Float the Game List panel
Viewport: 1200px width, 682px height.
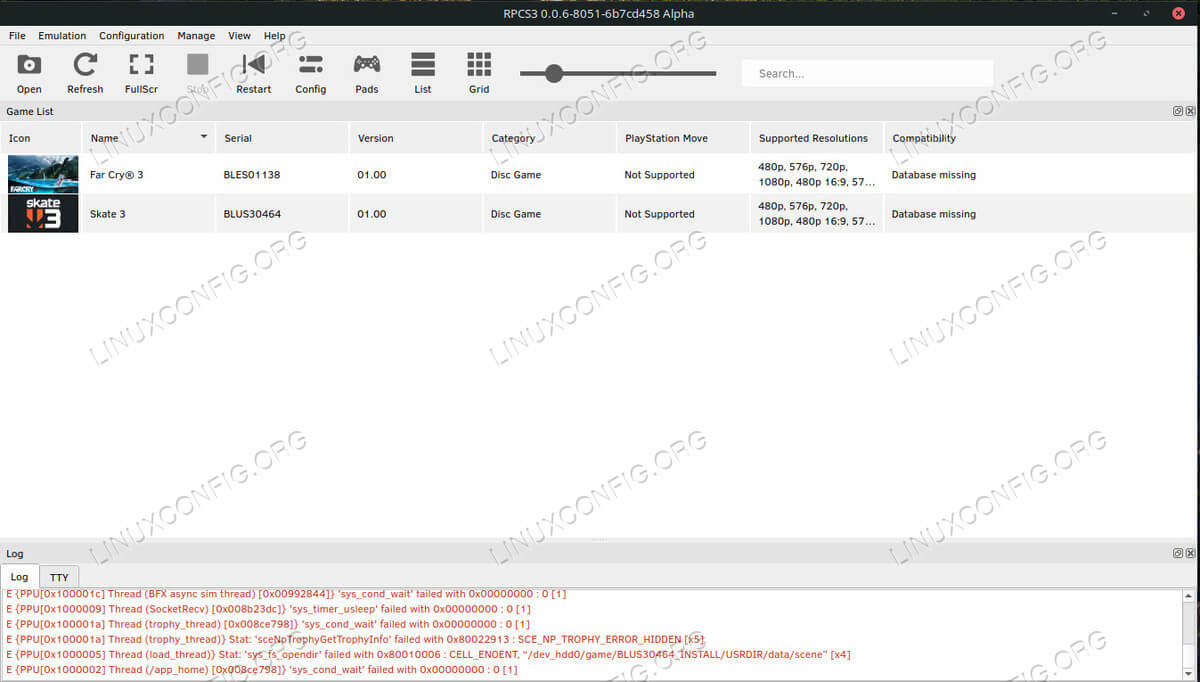(1178, 111)
